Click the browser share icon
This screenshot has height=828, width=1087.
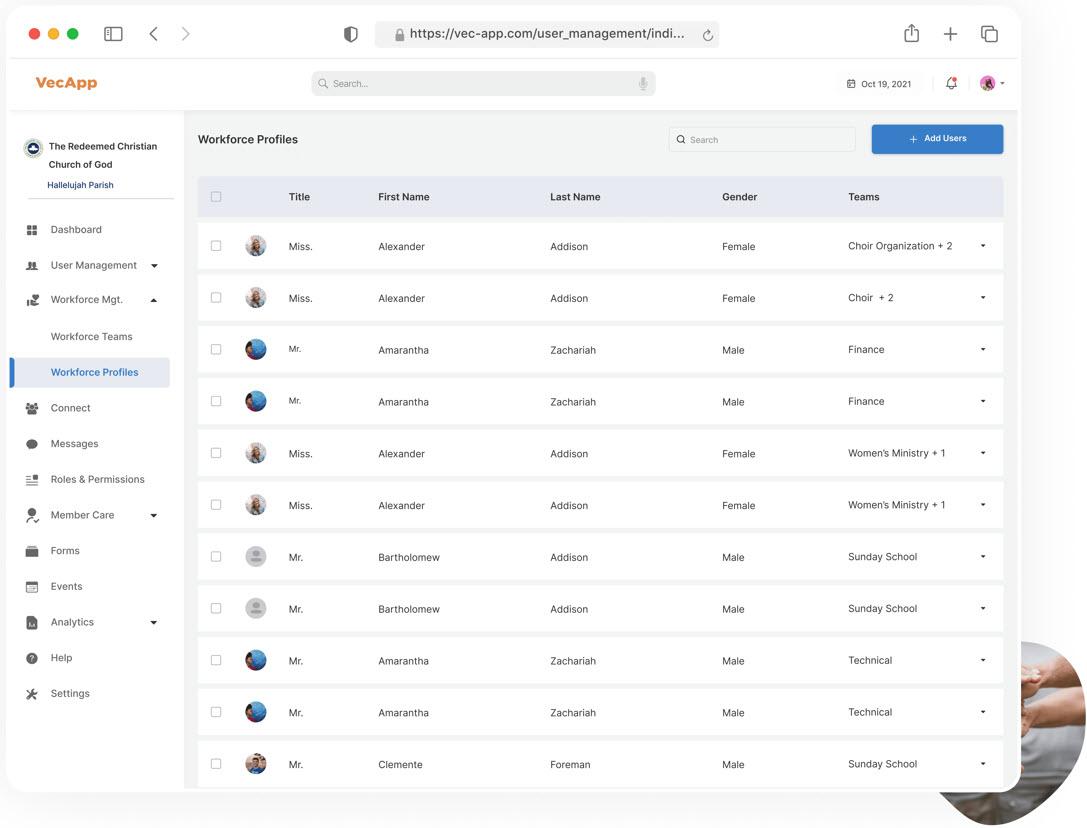click(x=911, y=34)
